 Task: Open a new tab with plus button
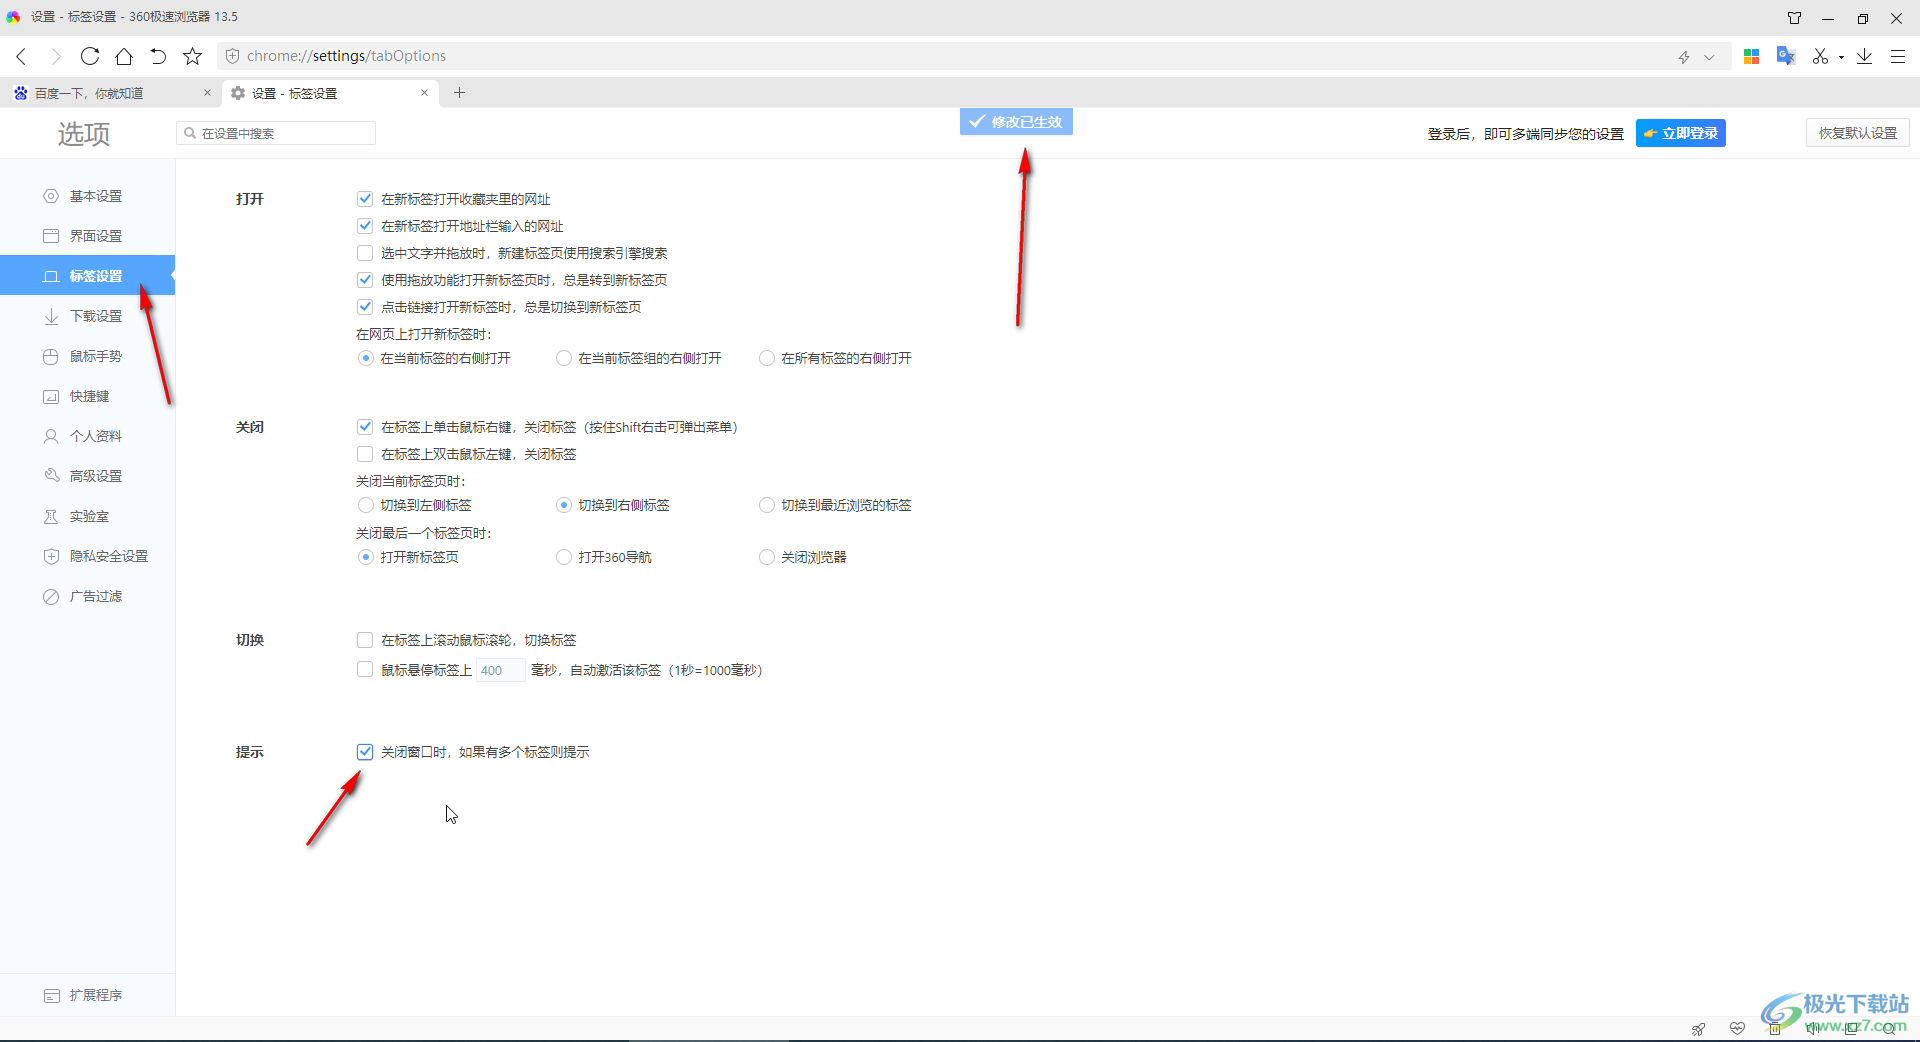click(460, 93)
